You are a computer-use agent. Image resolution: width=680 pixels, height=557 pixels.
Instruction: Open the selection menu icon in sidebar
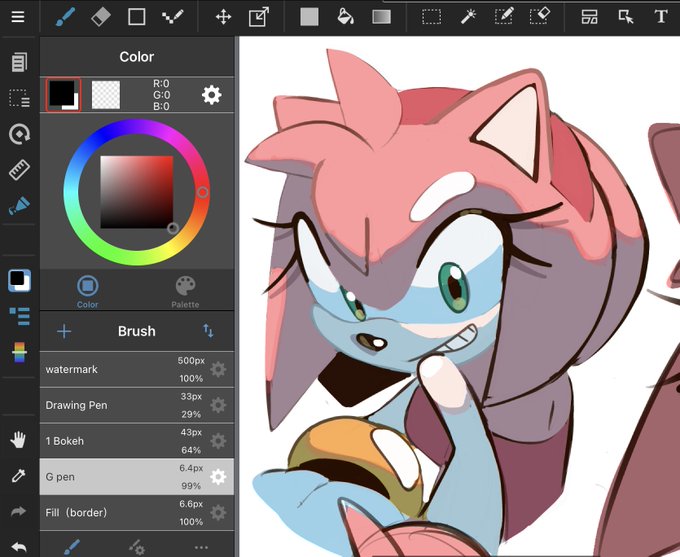(x=19, y=98)
